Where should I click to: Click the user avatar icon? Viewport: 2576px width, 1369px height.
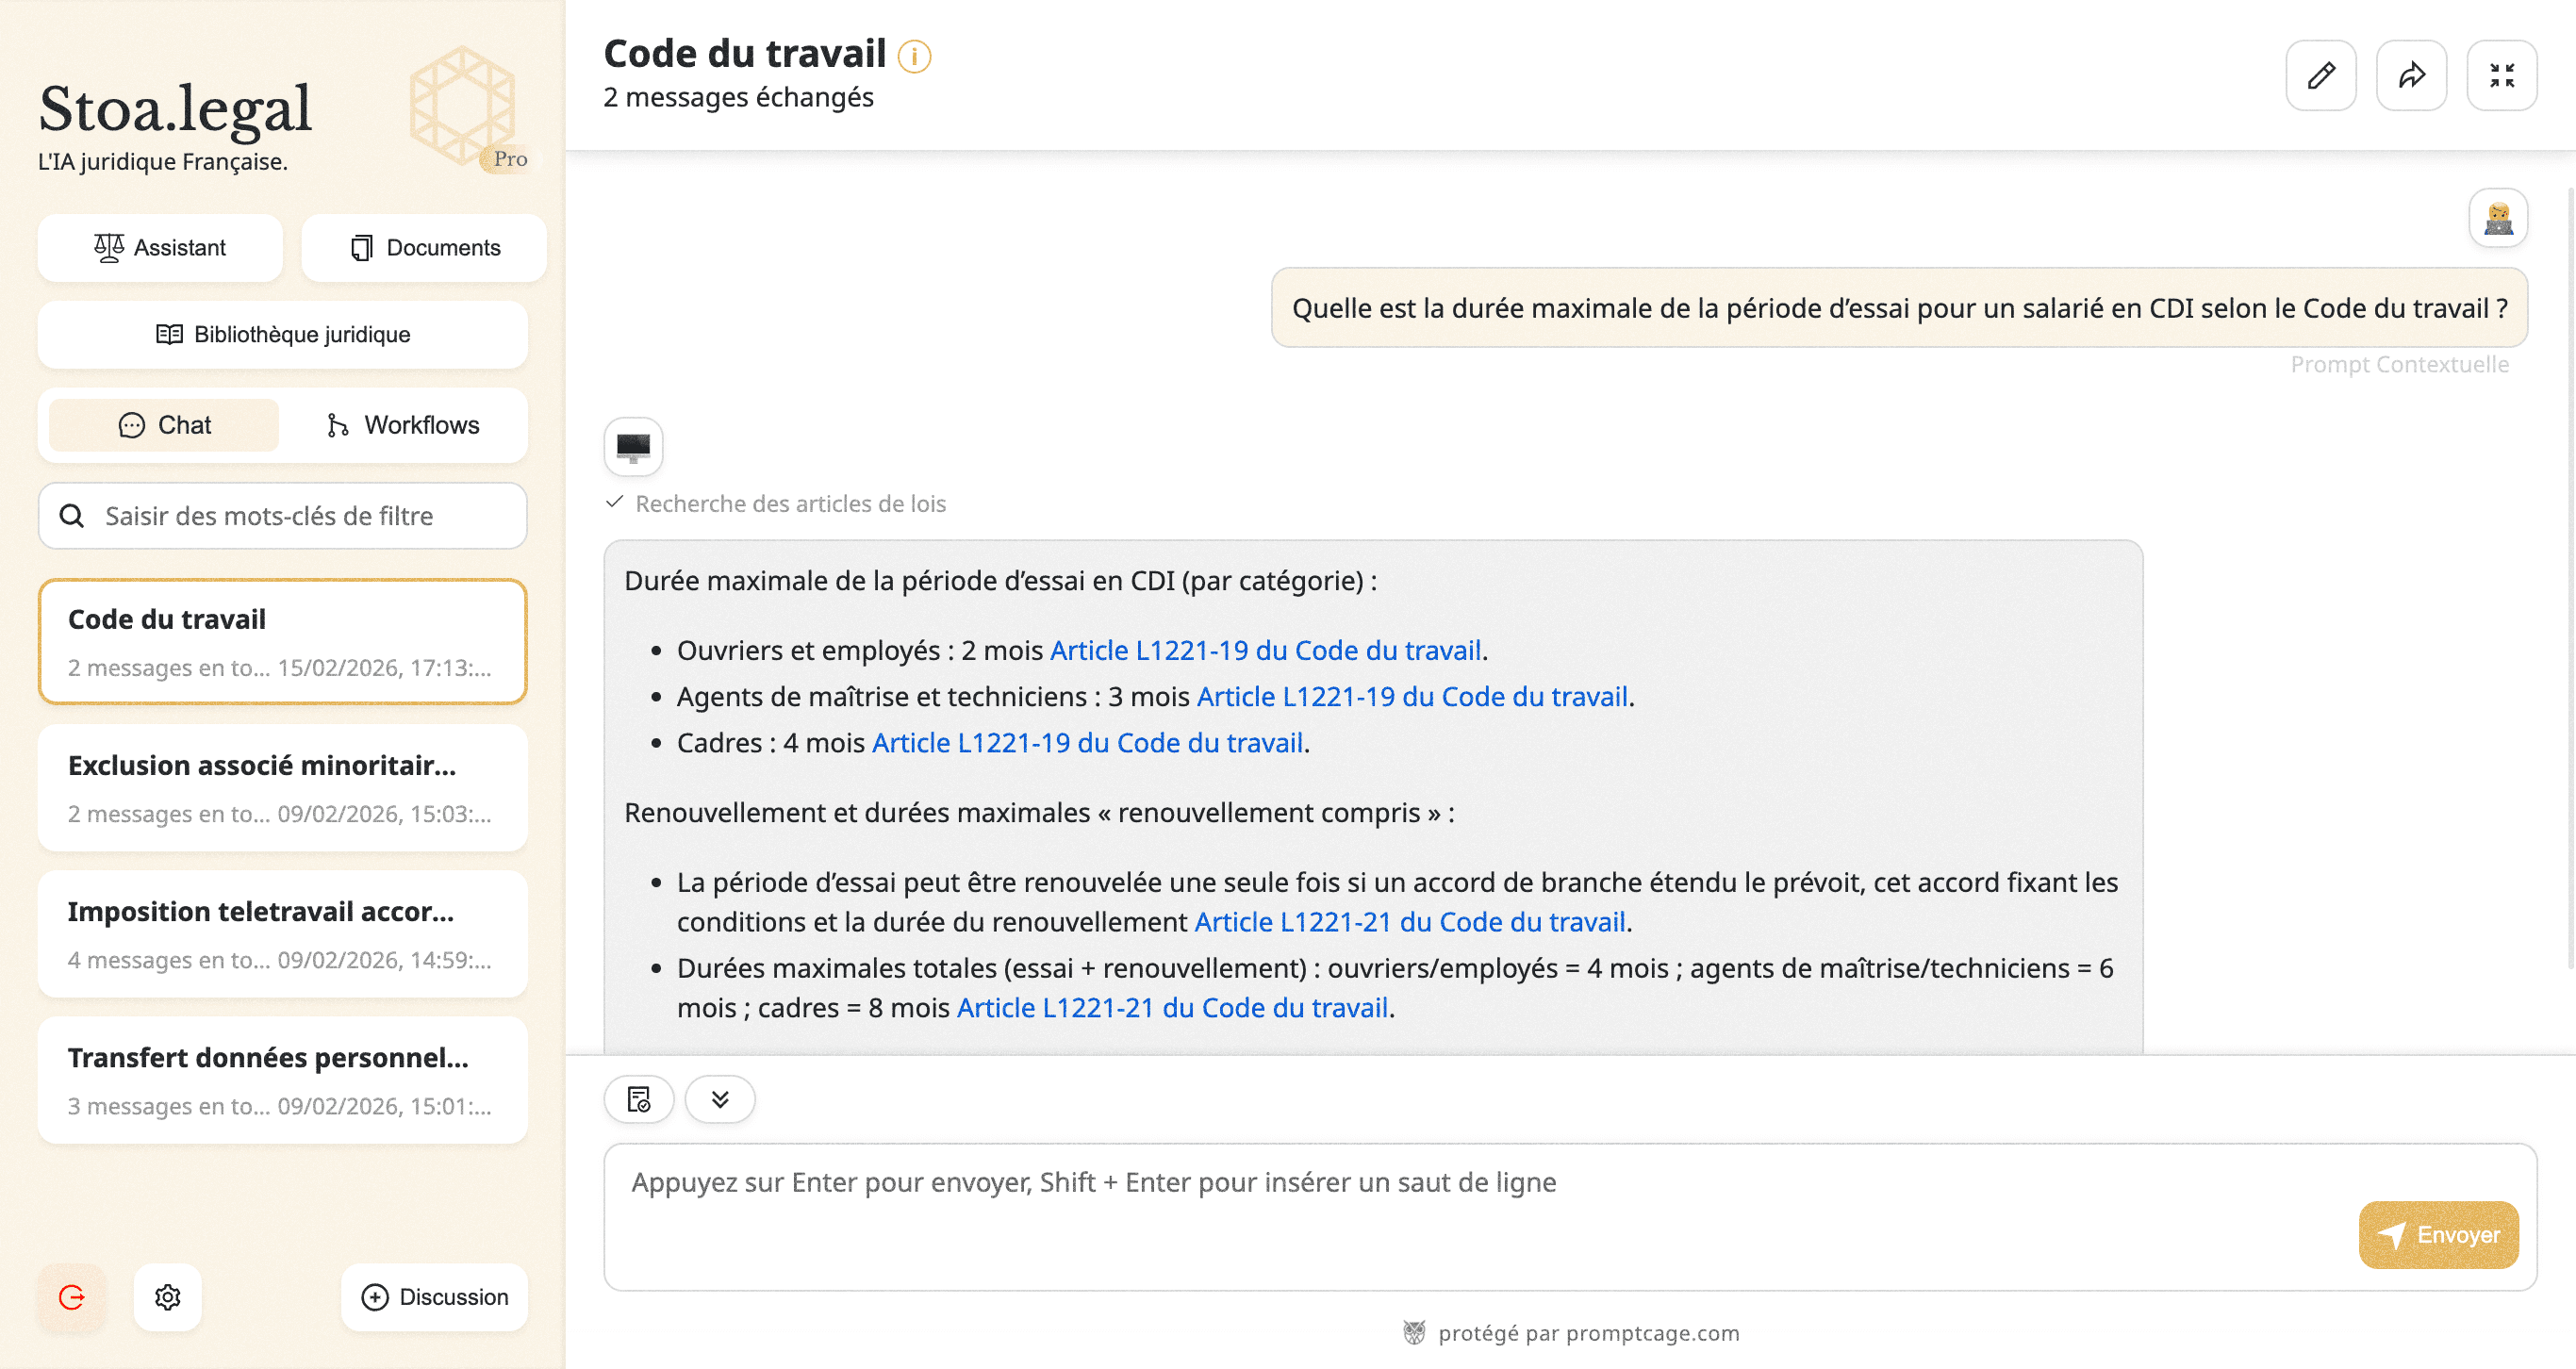pos(2497,218)
